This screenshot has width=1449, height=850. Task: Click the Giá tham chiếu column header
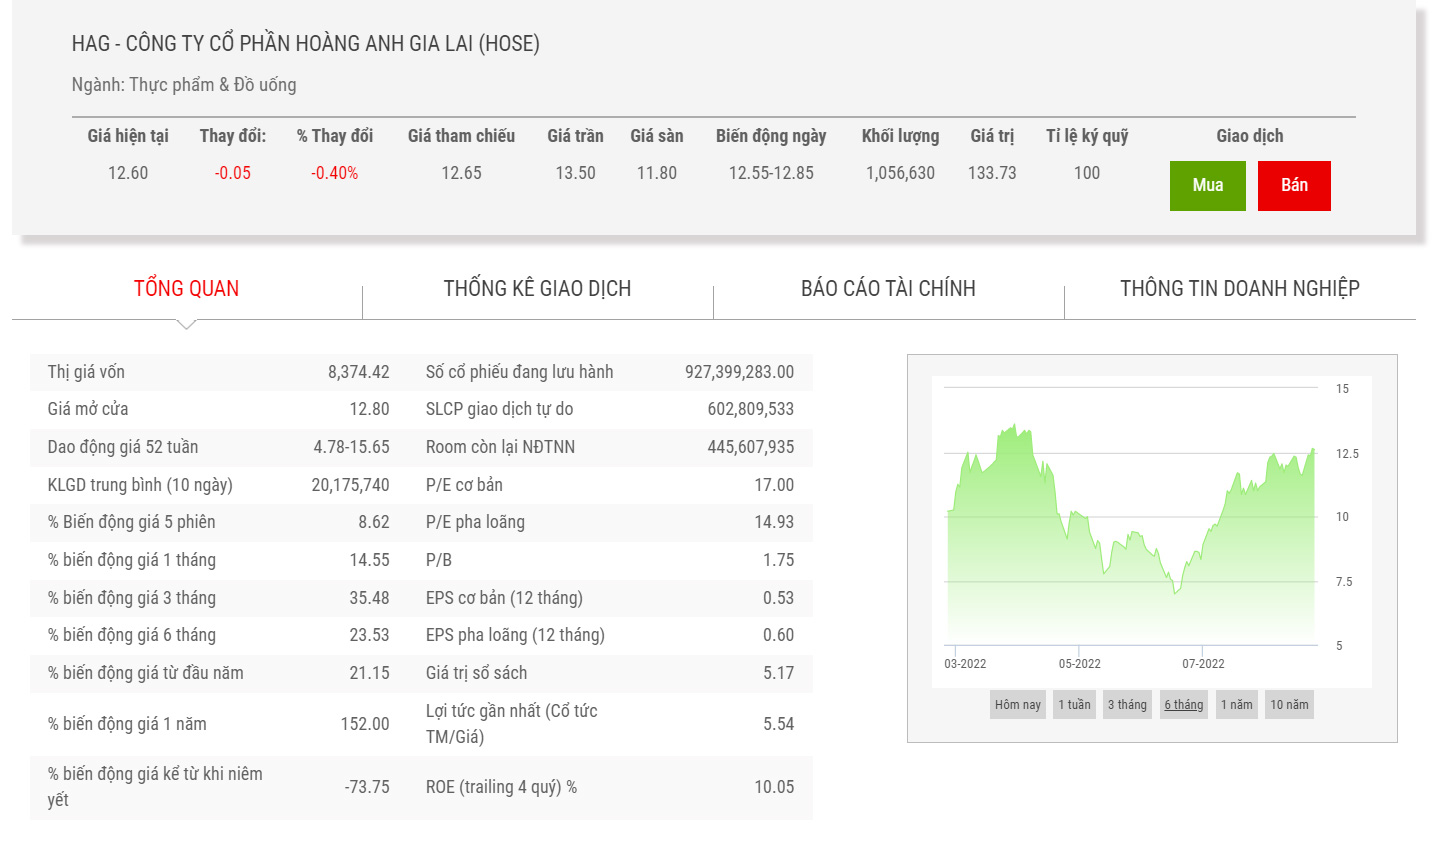point(461,136)
